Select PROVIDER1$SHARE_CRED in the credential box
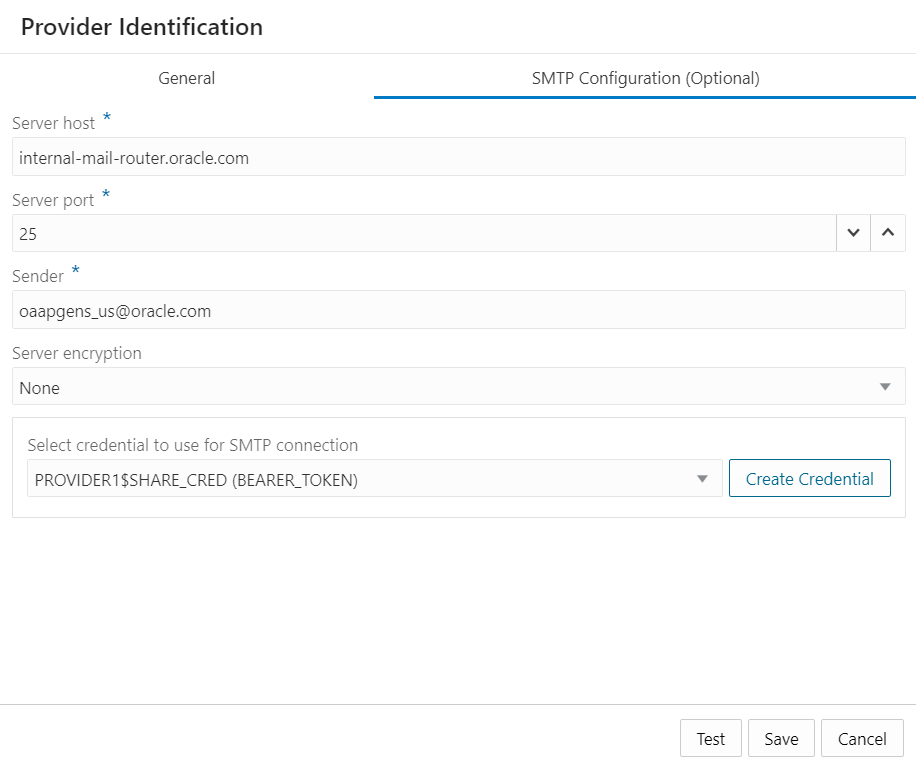Viewport: 916px width, 769px height. 370,478
